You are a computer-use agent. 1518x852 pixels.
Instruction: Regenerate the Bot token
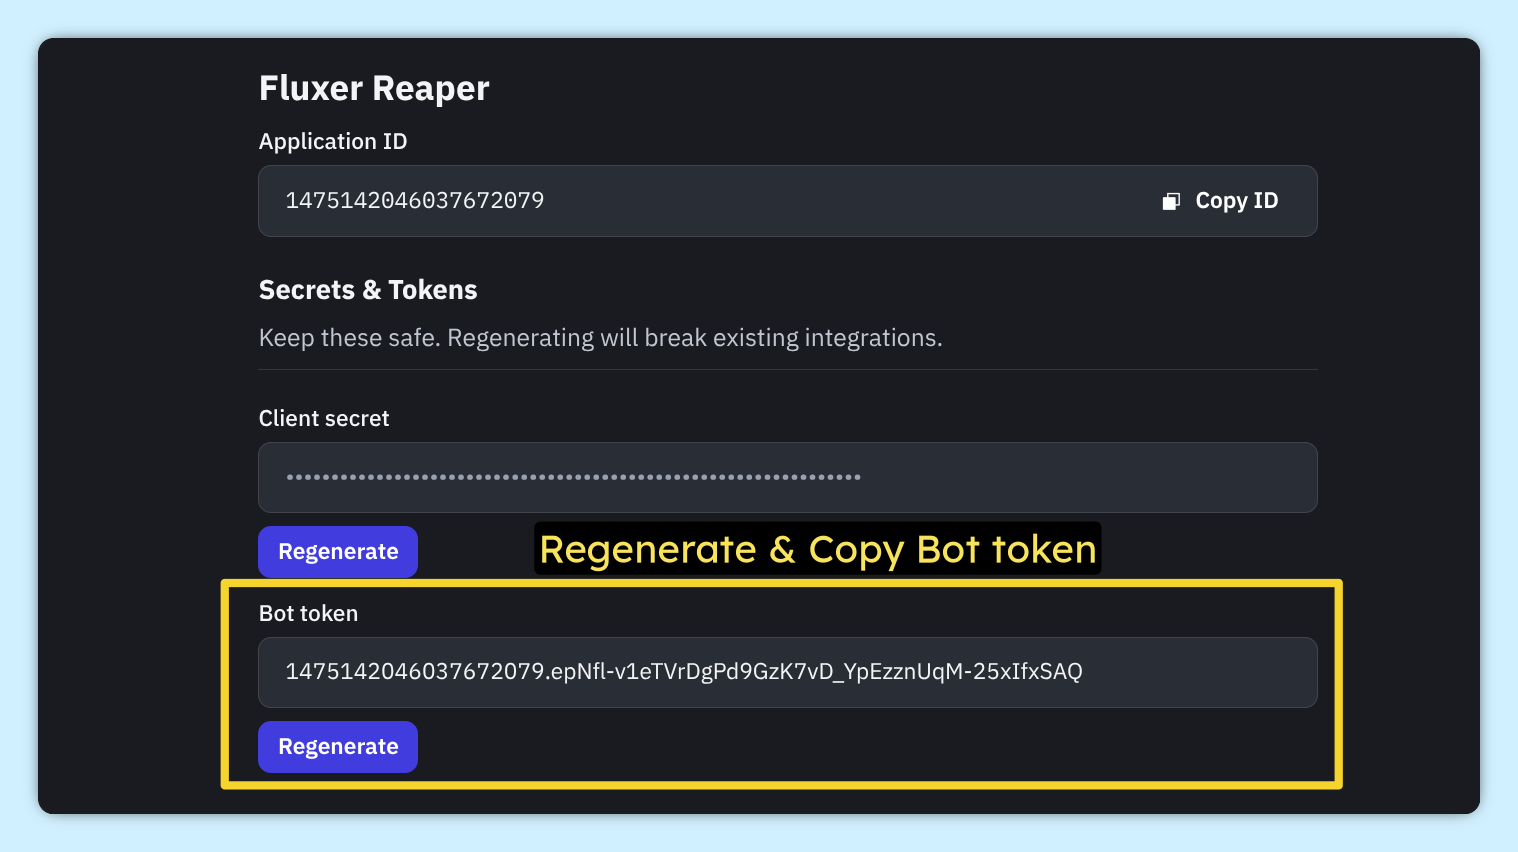[x=338, y=747]
